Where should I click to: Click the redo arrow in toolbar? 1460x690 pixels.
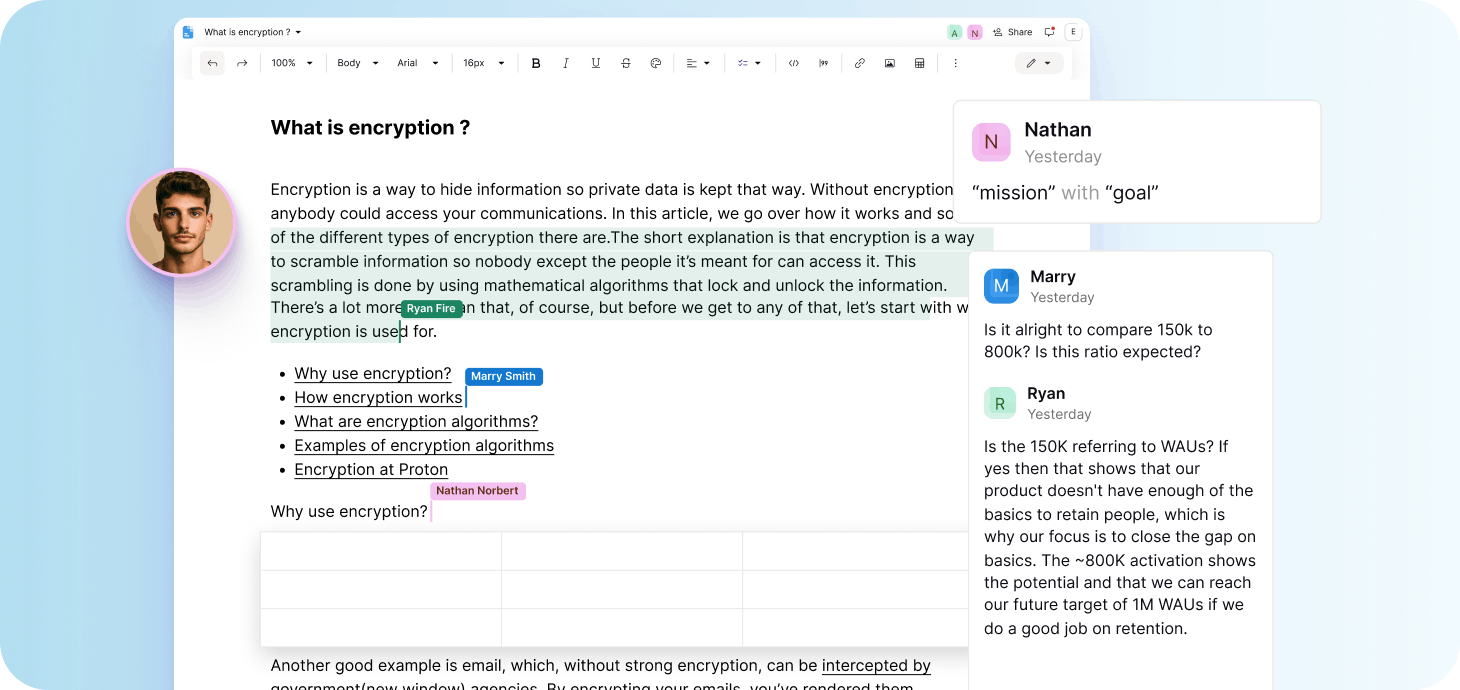coord(242,63)
